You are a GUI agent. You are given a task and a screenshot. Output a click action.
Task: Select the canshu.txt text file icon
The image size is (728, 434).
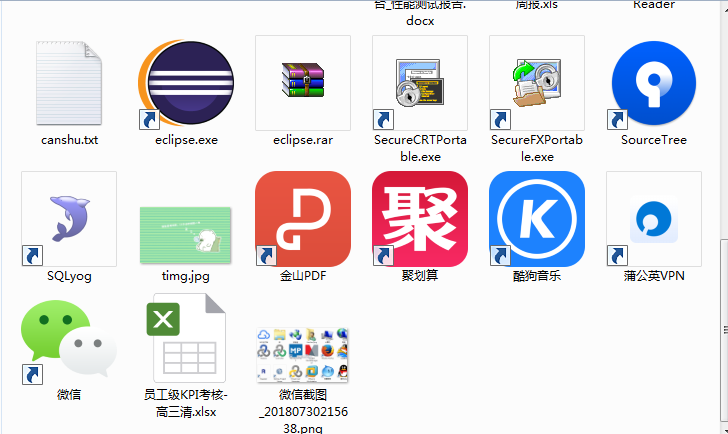(x=69, y=83)
